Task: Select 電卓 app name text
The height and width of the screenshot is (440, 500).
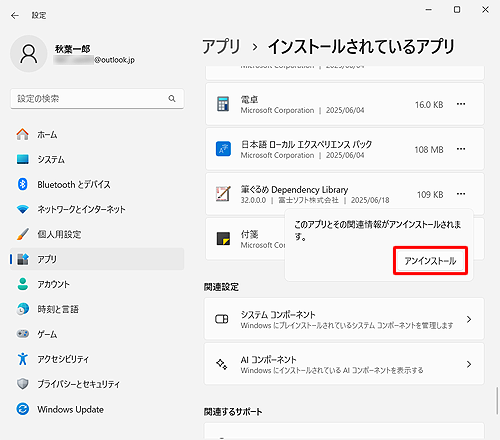Action: [249, 99]
